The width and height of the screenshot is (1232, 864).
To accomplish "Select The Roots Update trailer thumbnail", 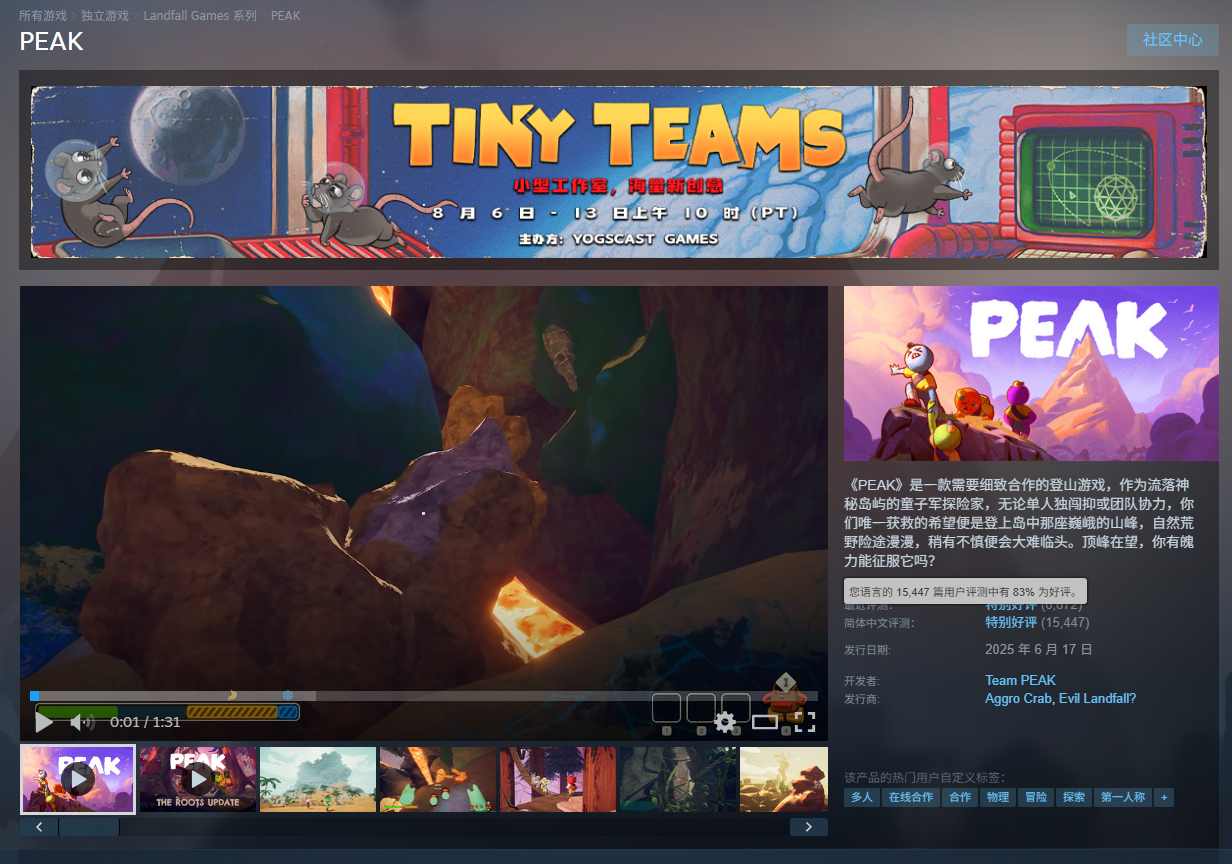I will point(198,778).
